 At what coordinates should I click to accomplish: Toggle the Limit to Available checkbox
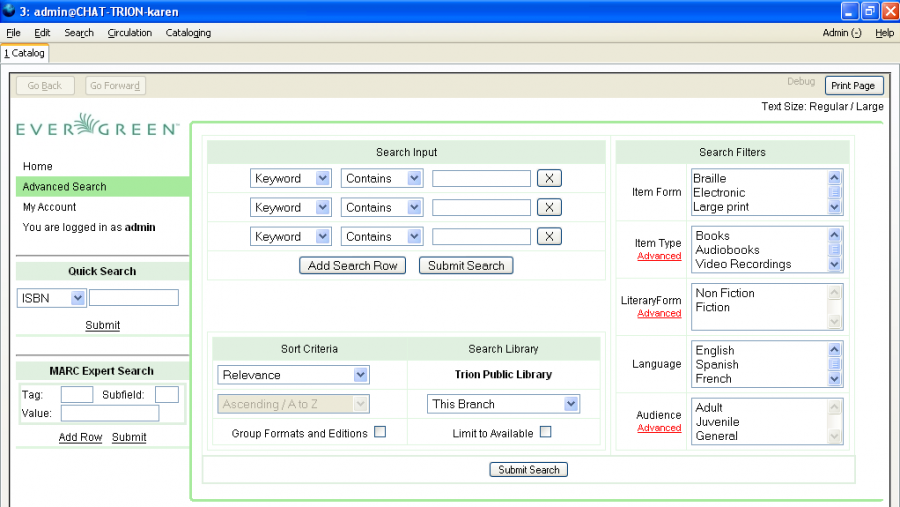545,433
